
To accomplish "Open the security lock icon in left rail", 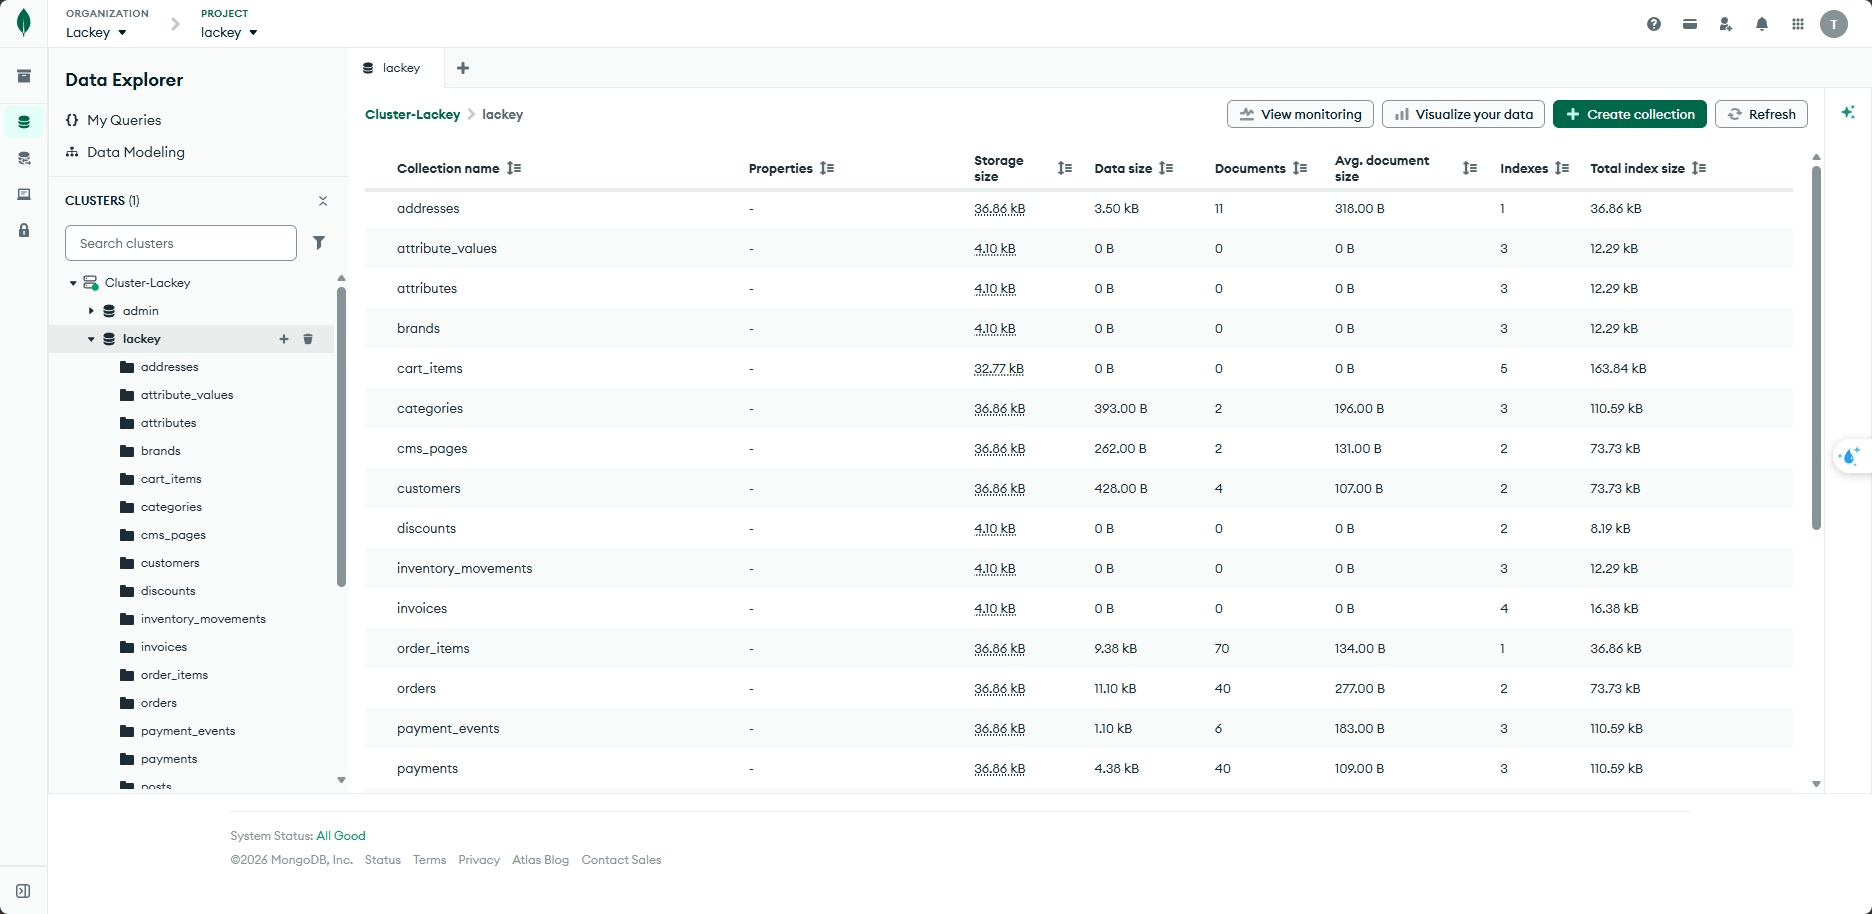I will 24,230.
